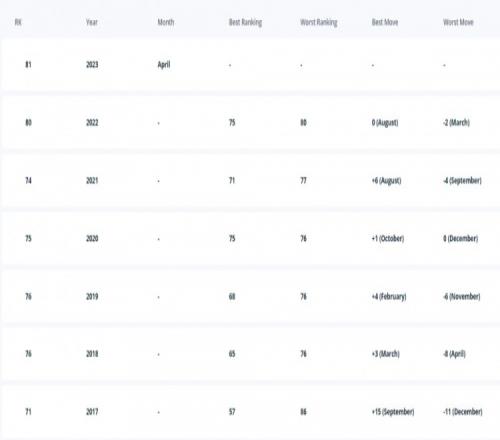500x440 pixels.
Task: Select the 2023 year row
Action: click(x=250, y=65)
